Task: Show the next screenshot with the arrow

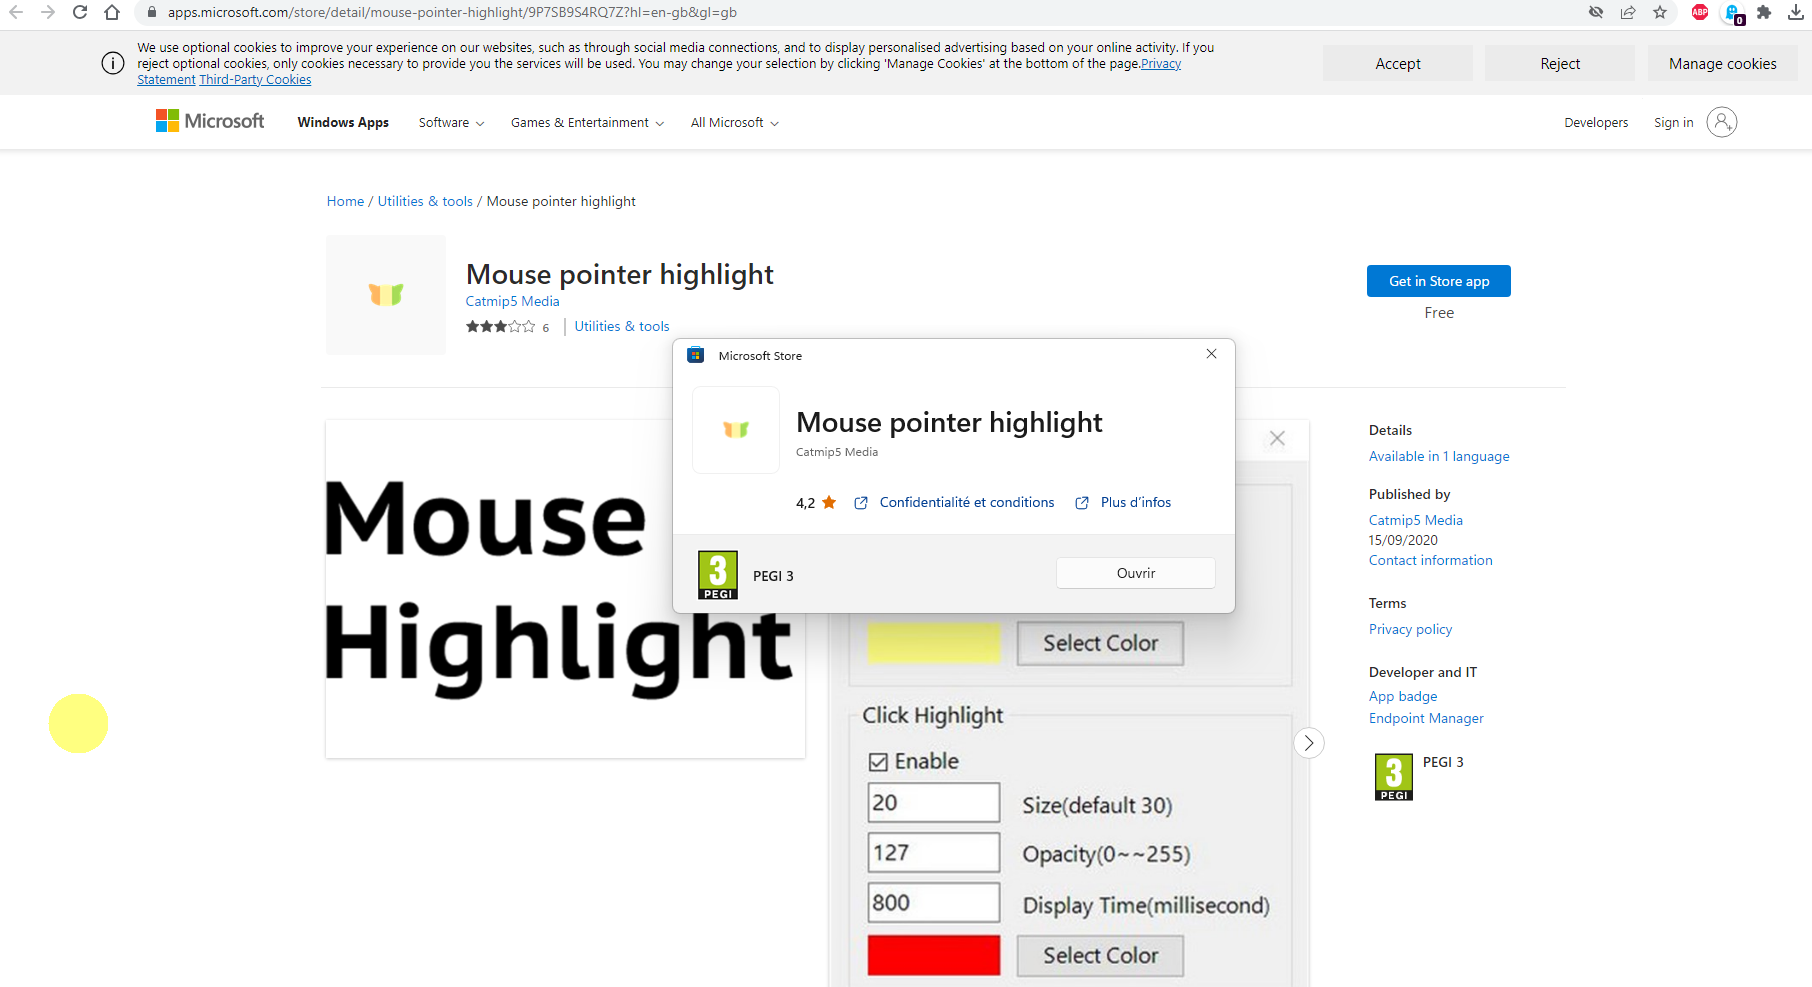Action: coord(1309,743)
